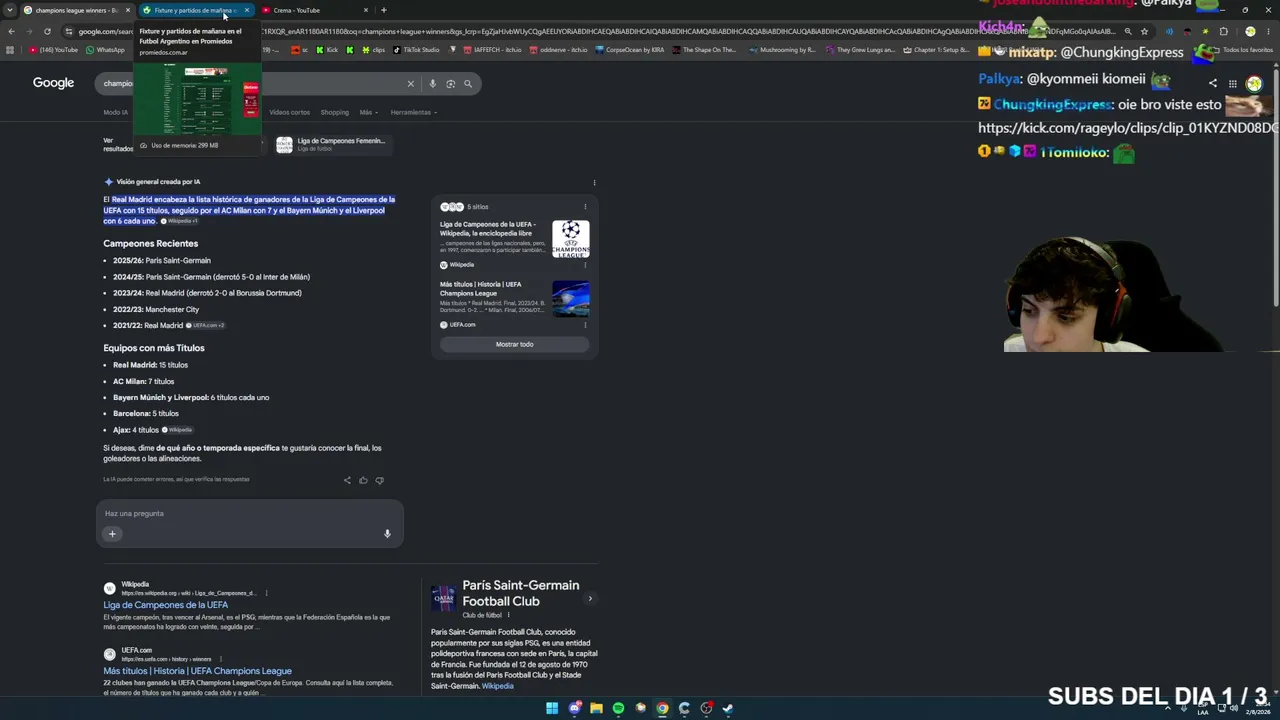Screen dimensions: 1280x720
Task: Reload the current page
Action: click(x=47, y=31)
